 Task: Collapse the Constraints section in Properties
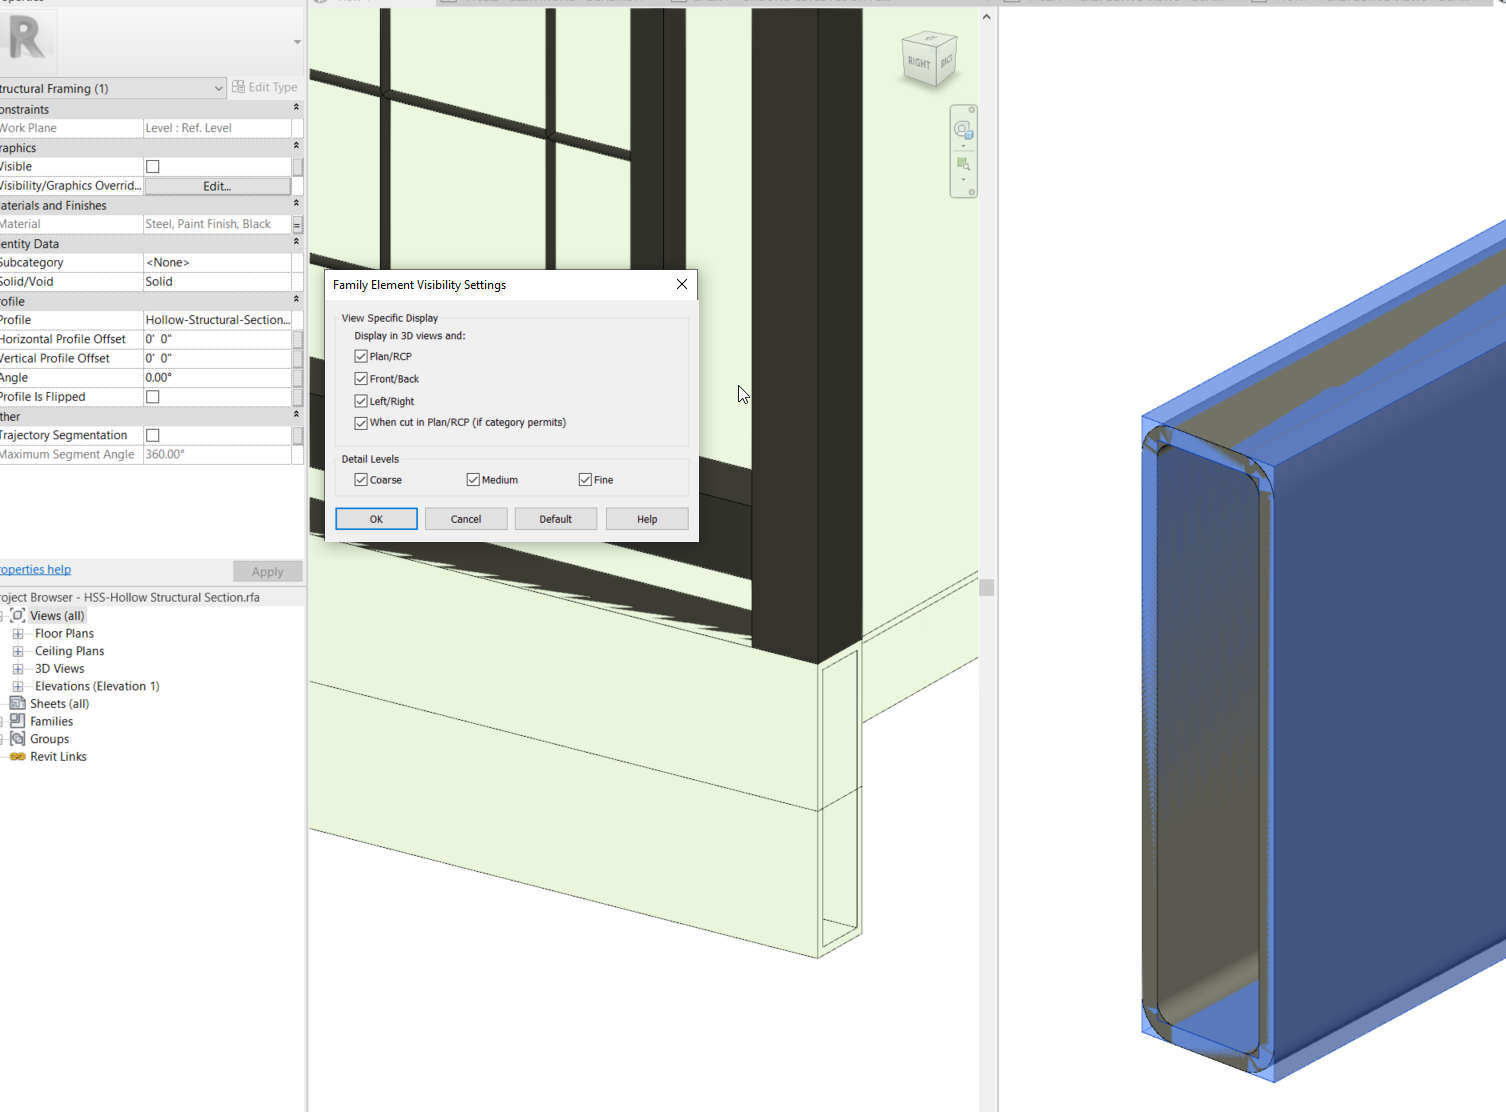point(295,107)
